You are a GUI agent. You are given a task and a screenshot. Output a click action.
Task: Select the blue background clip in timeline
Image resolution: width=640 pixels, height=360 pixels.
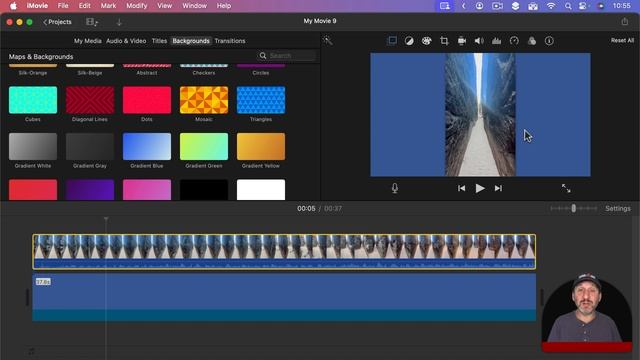[x=284, y=297]
